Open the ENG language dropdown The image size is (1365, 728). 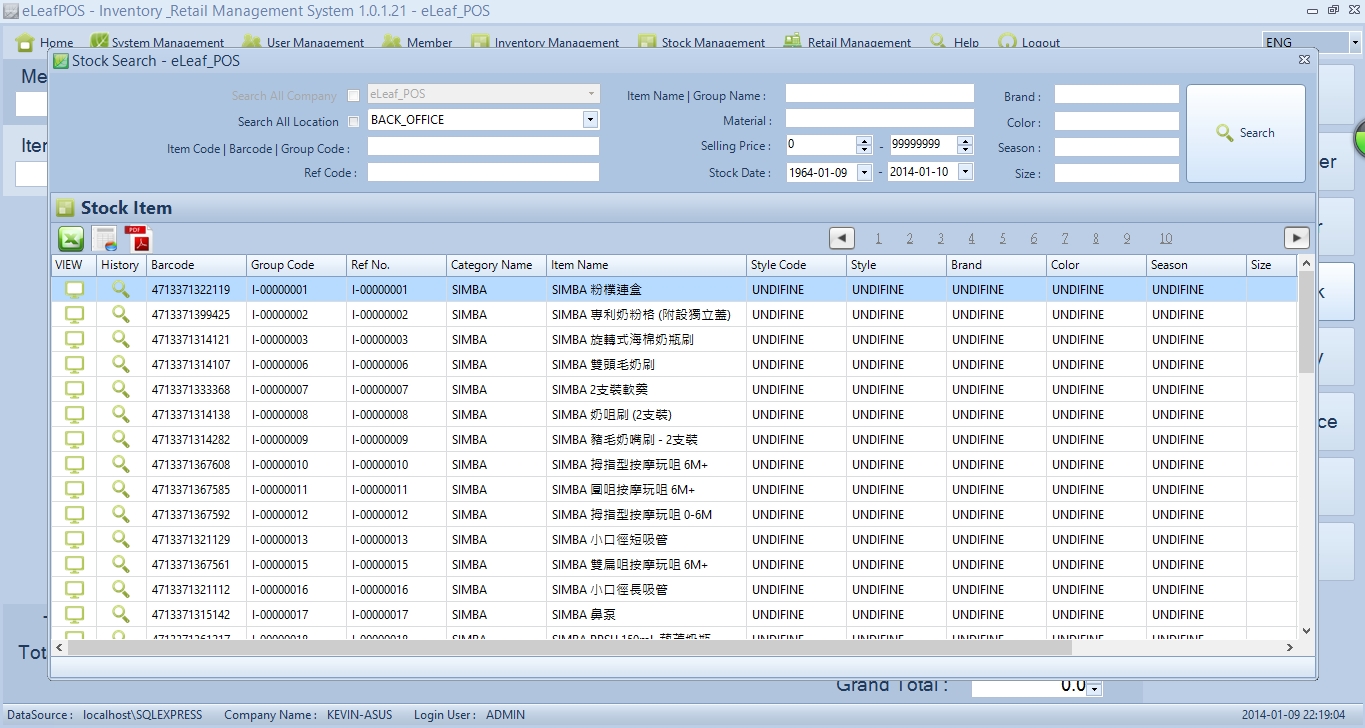[1355, 43]
